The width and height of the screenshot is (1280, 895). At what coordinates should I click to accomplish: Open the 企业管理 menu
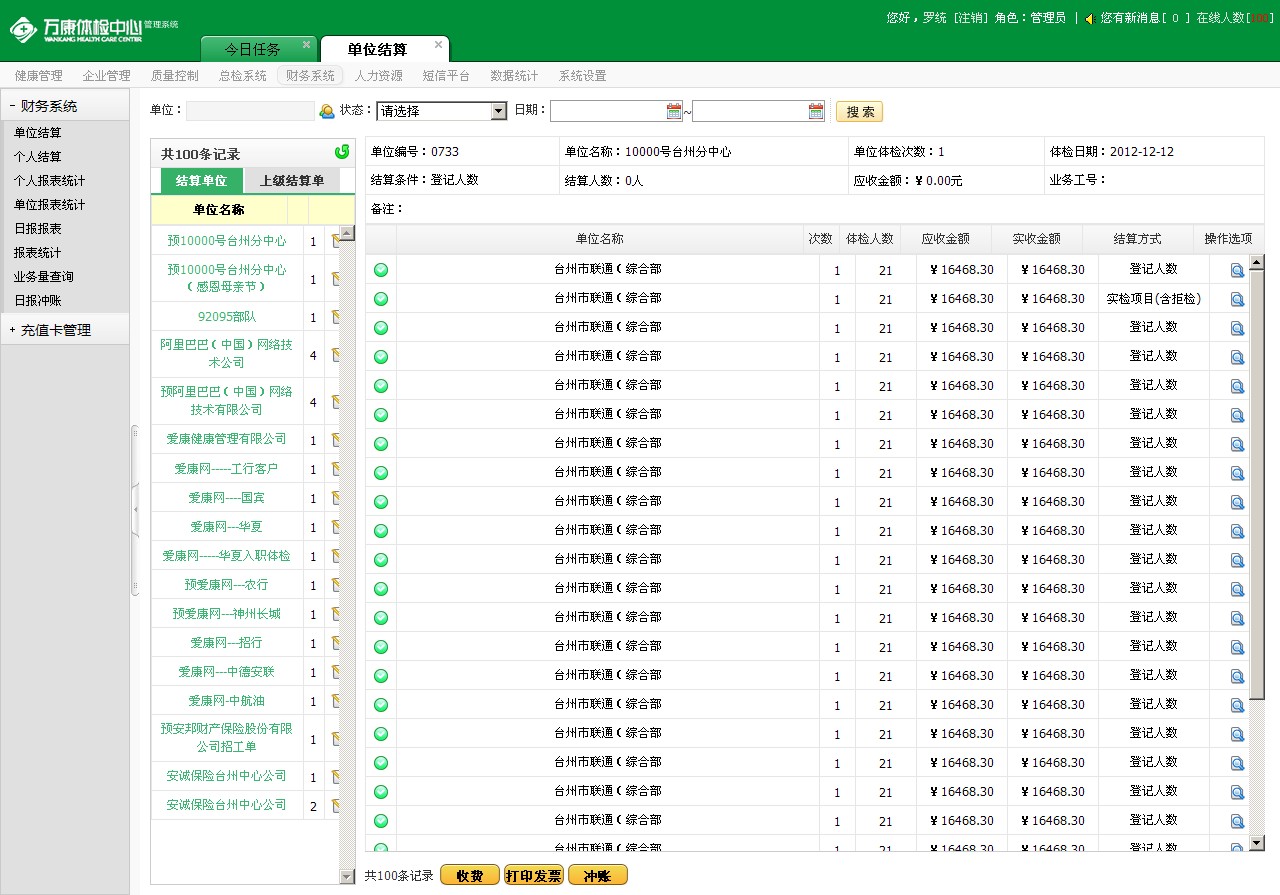point(106,76)
